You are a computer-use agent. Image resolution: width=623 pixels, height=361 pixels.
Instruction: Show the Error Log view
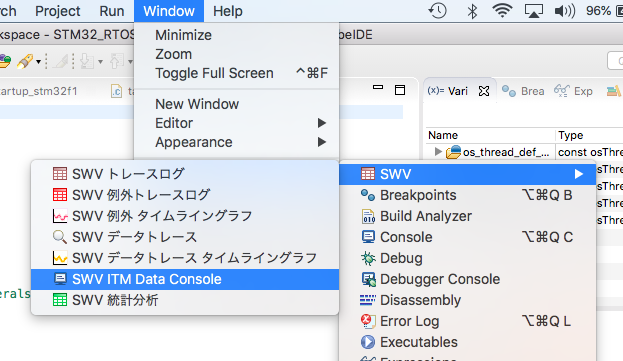point(467,321)
